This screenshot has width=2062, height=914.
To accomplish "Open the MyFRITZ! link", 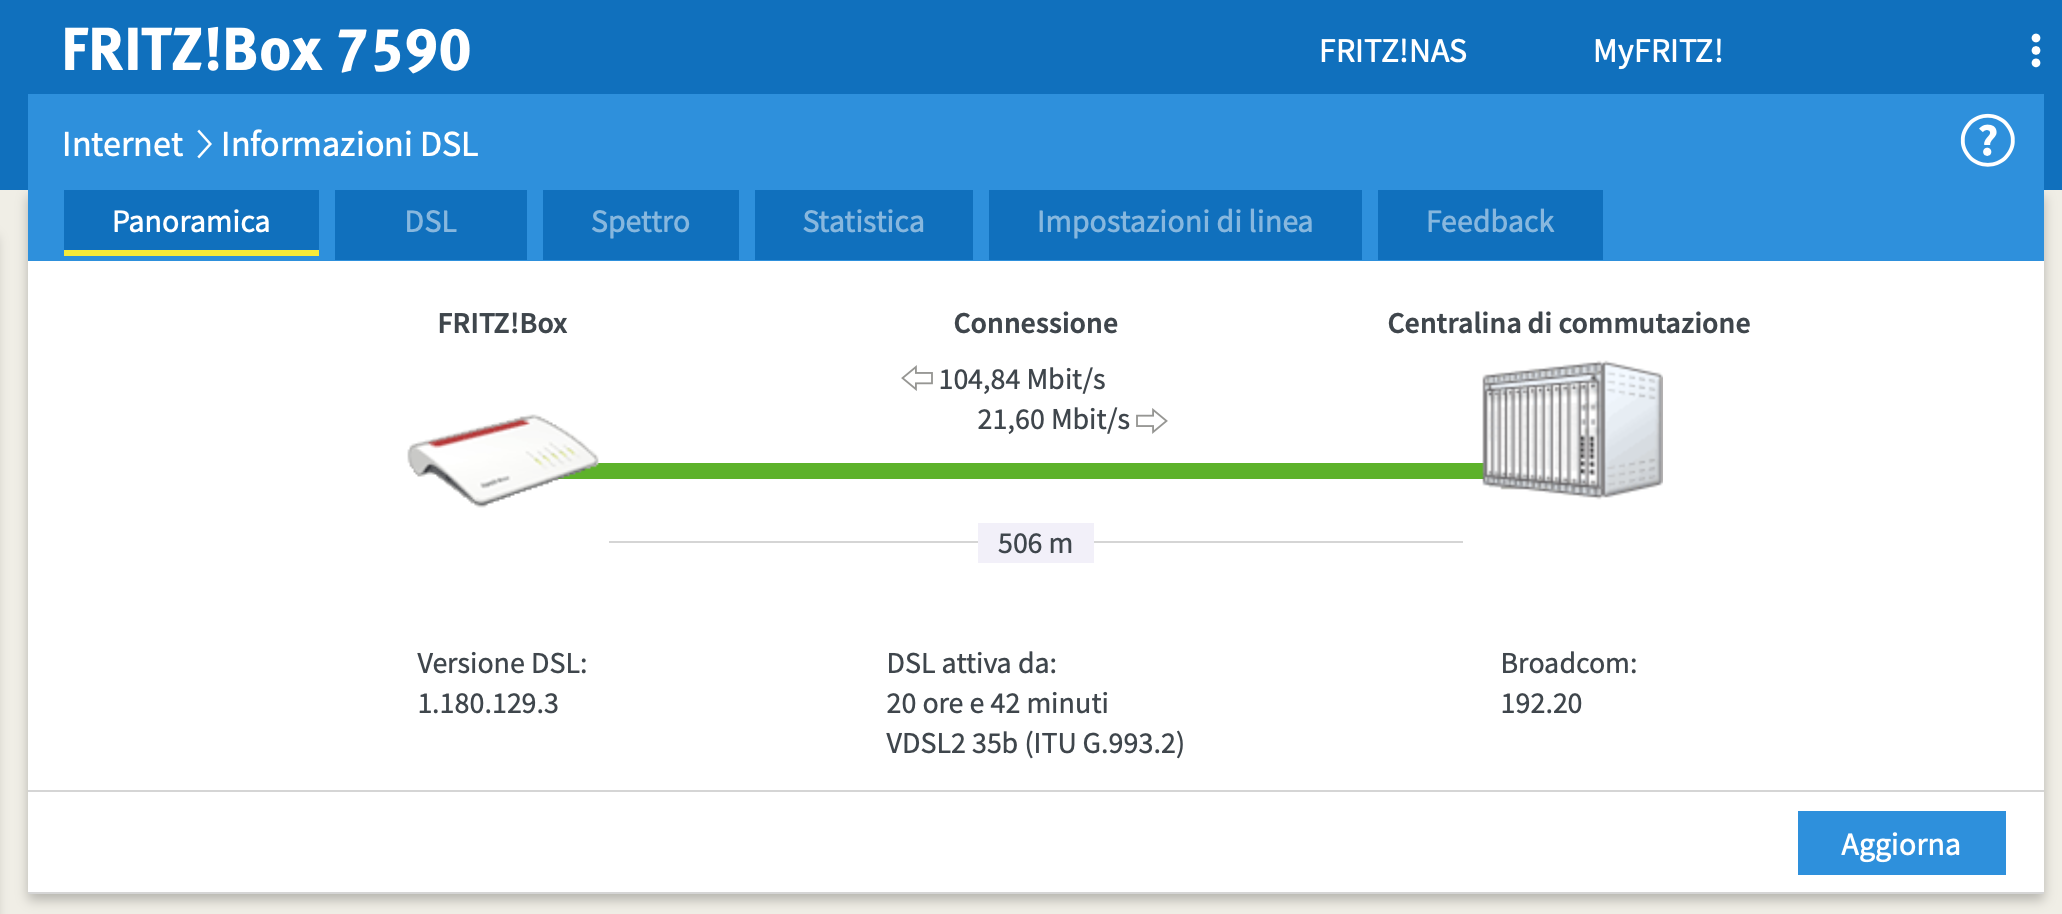I will click(x=1658, y=51).
